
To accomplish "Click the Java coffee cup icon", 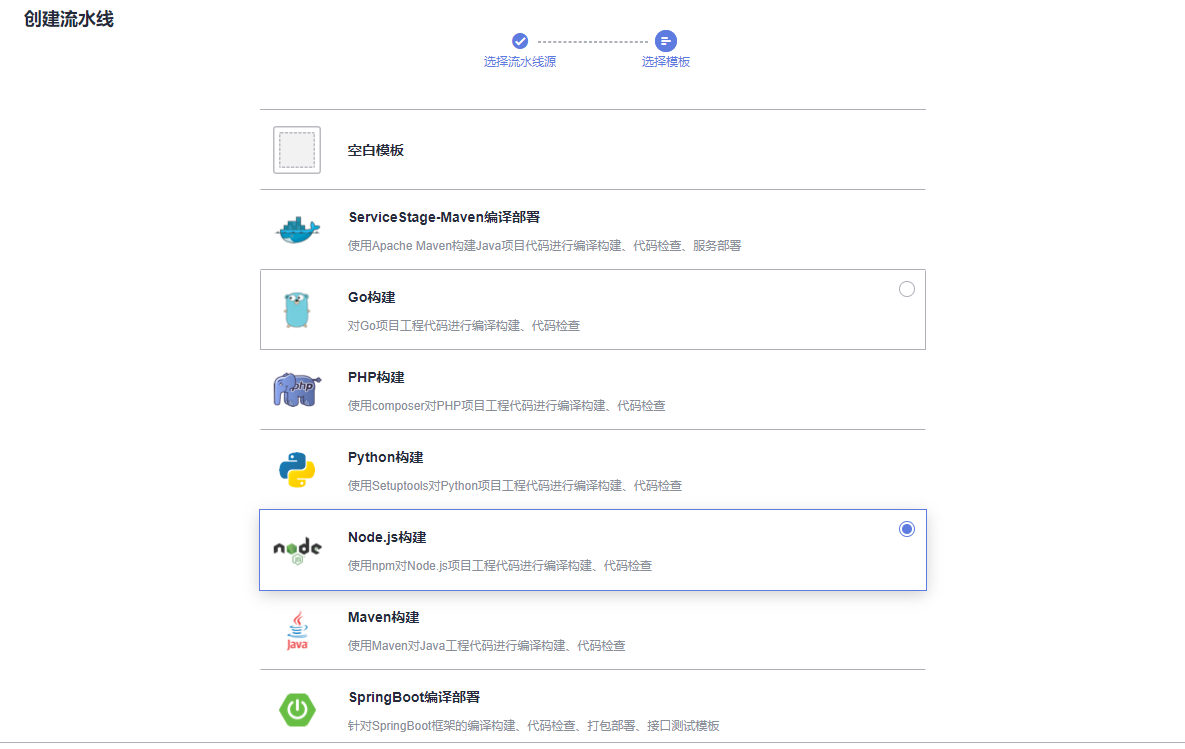I will click(297, 630).
